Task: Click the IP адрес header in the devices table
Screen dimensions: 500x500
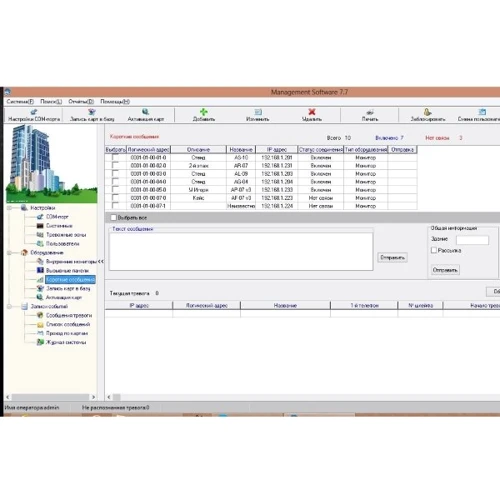Action: [x=277, y=150]
